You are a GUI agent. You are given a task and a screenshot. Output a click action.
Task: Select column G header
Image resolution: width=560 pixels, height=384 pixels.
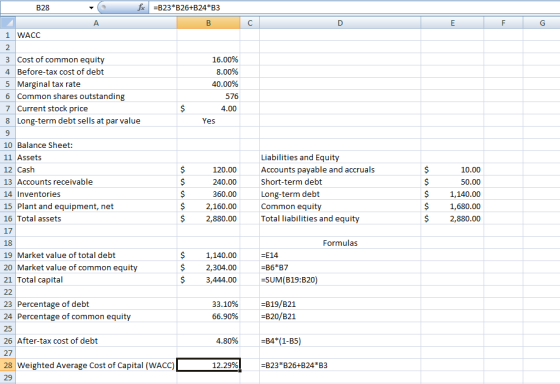[x=542, y=23]
